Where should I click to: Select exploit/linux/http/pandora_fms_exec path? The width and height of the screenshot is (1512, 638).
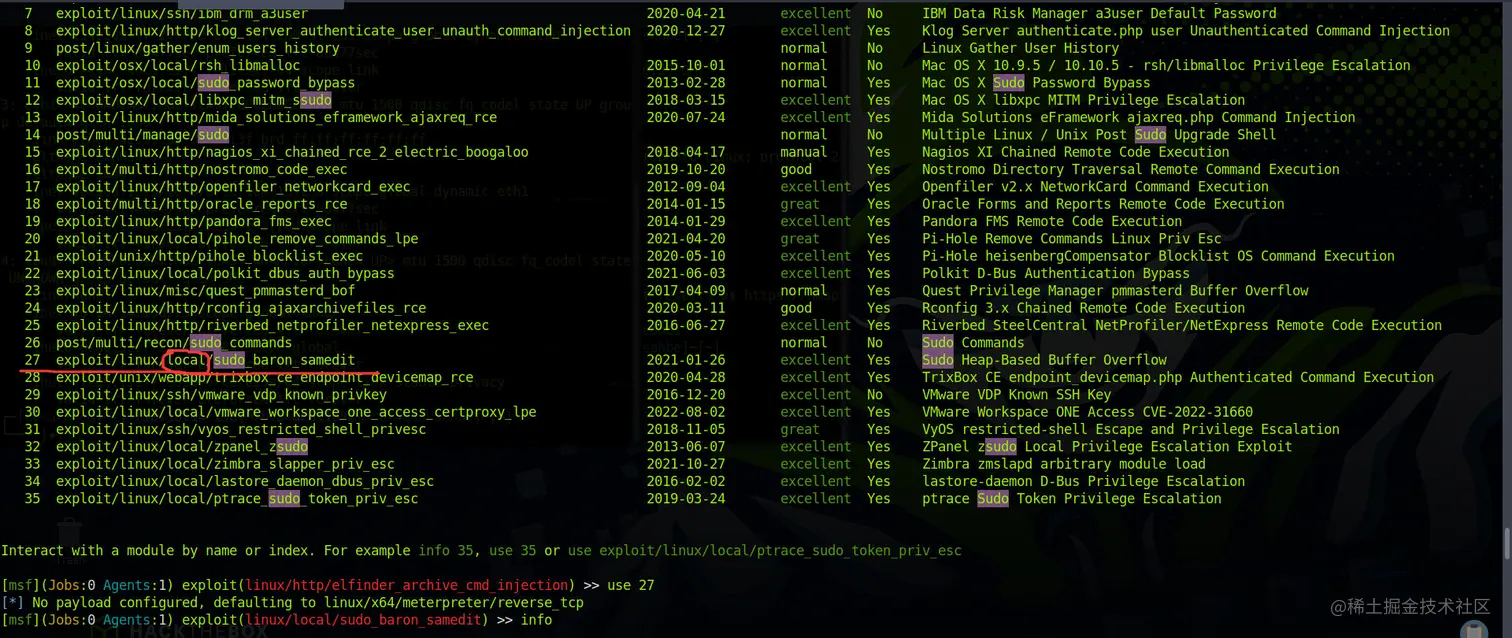194,221
